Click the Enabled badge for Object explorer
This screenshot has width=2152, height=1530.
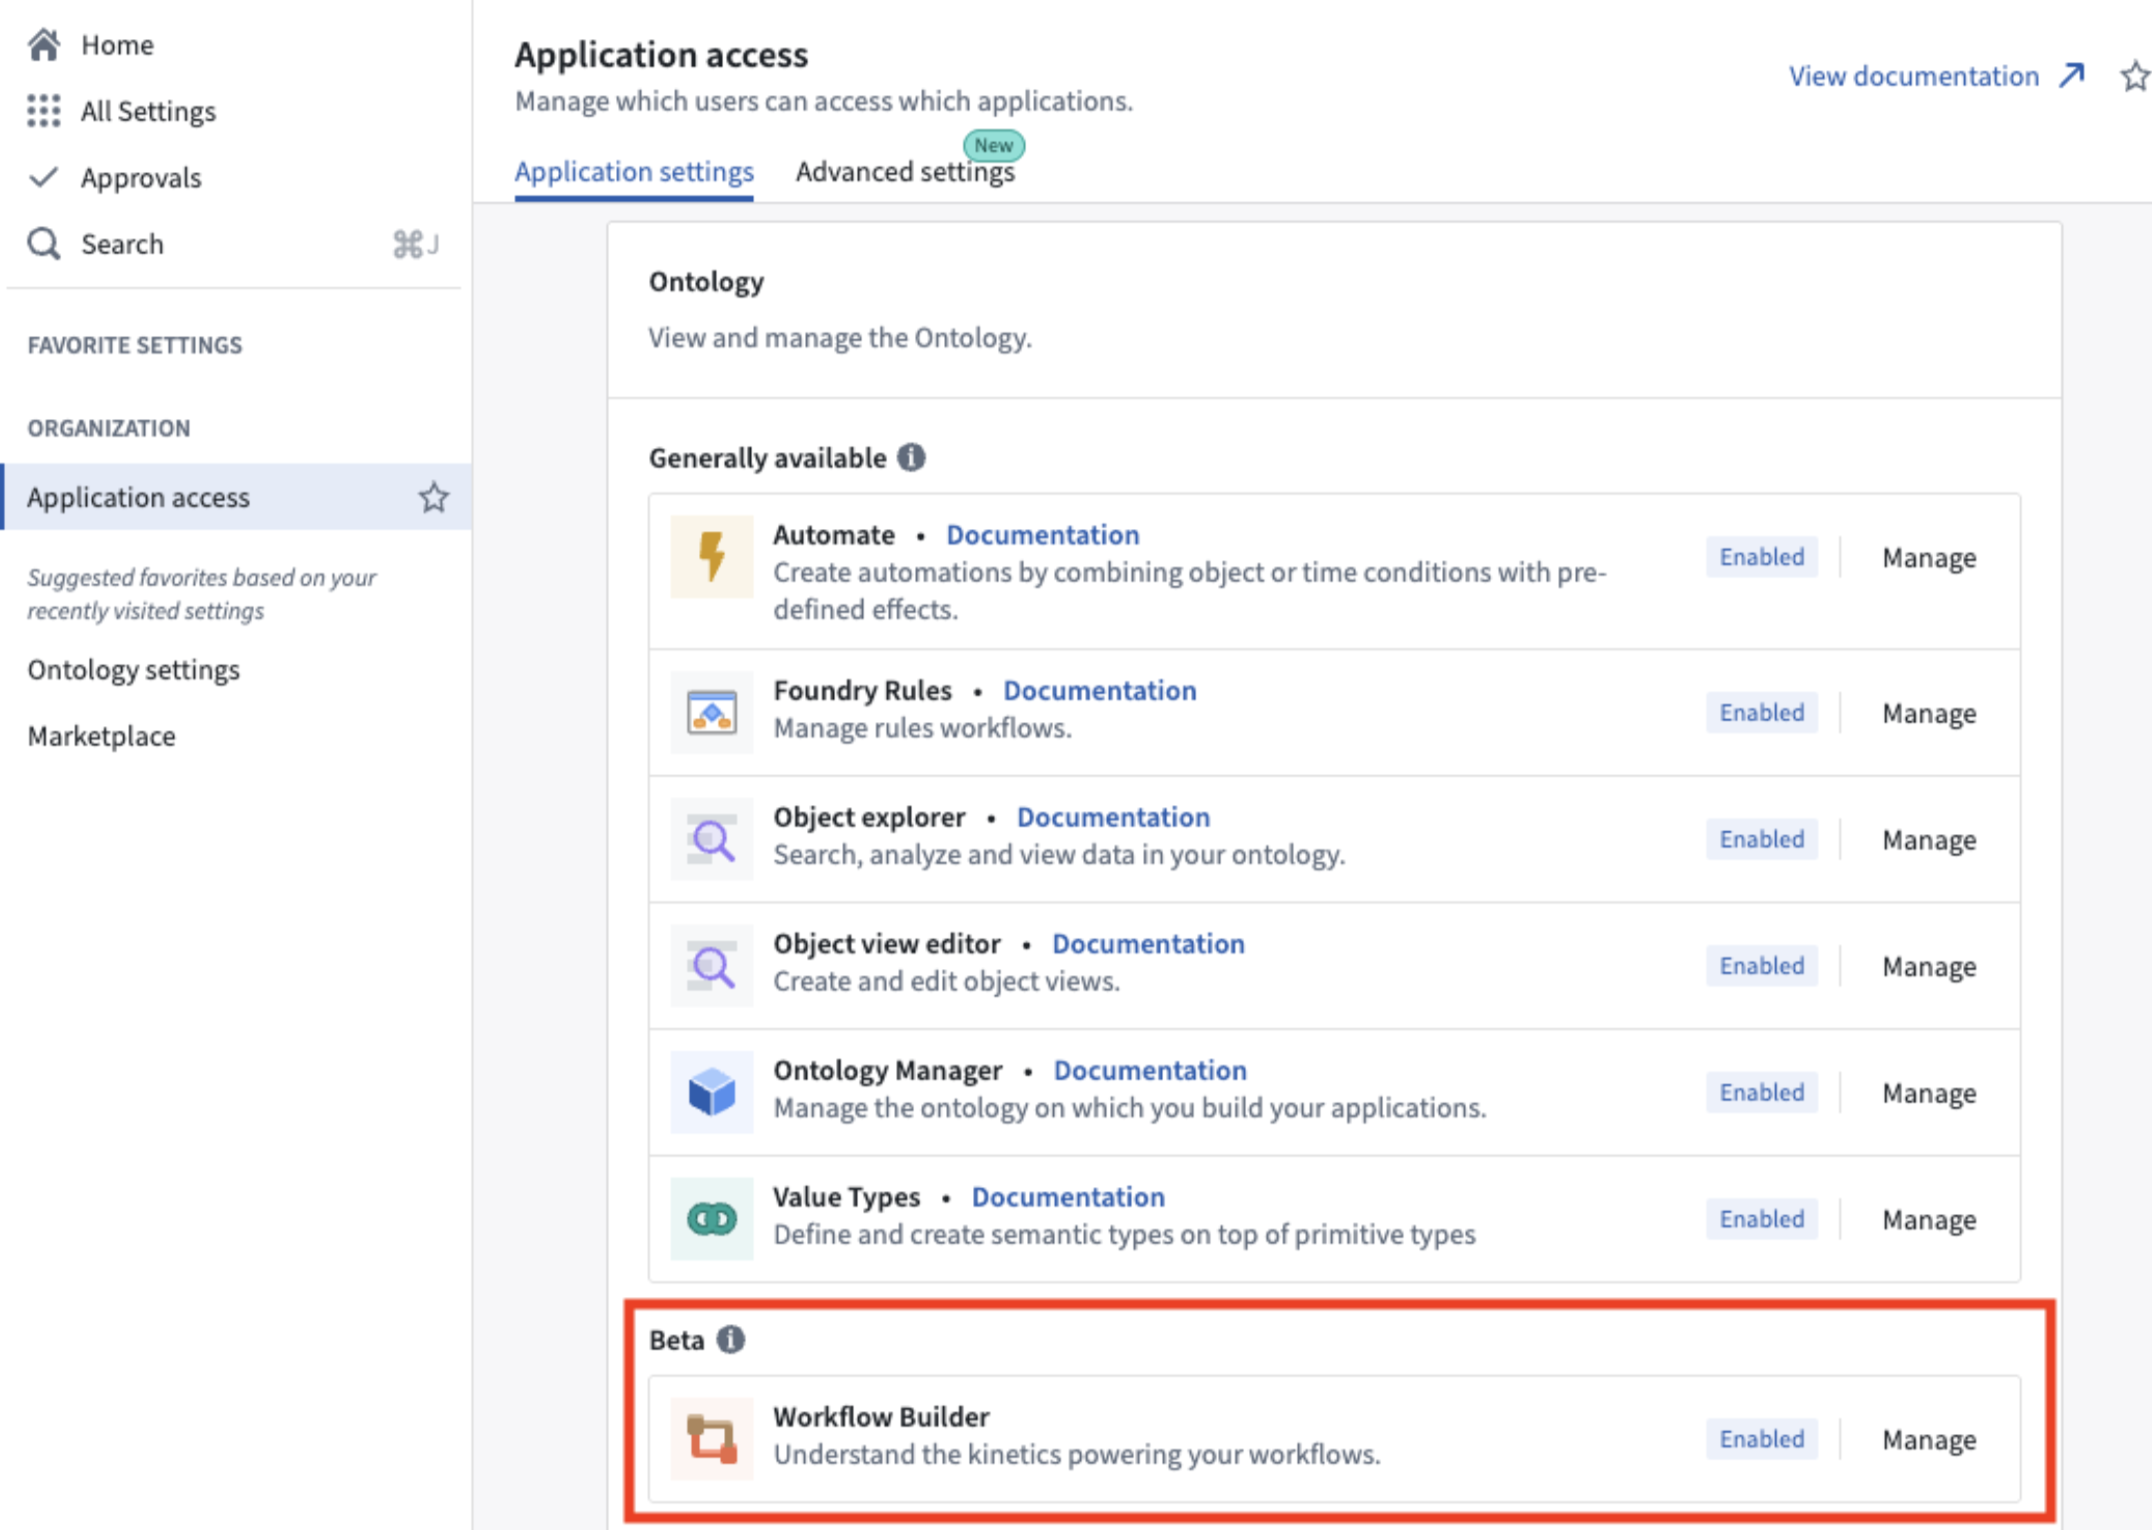coord(1761,839)
